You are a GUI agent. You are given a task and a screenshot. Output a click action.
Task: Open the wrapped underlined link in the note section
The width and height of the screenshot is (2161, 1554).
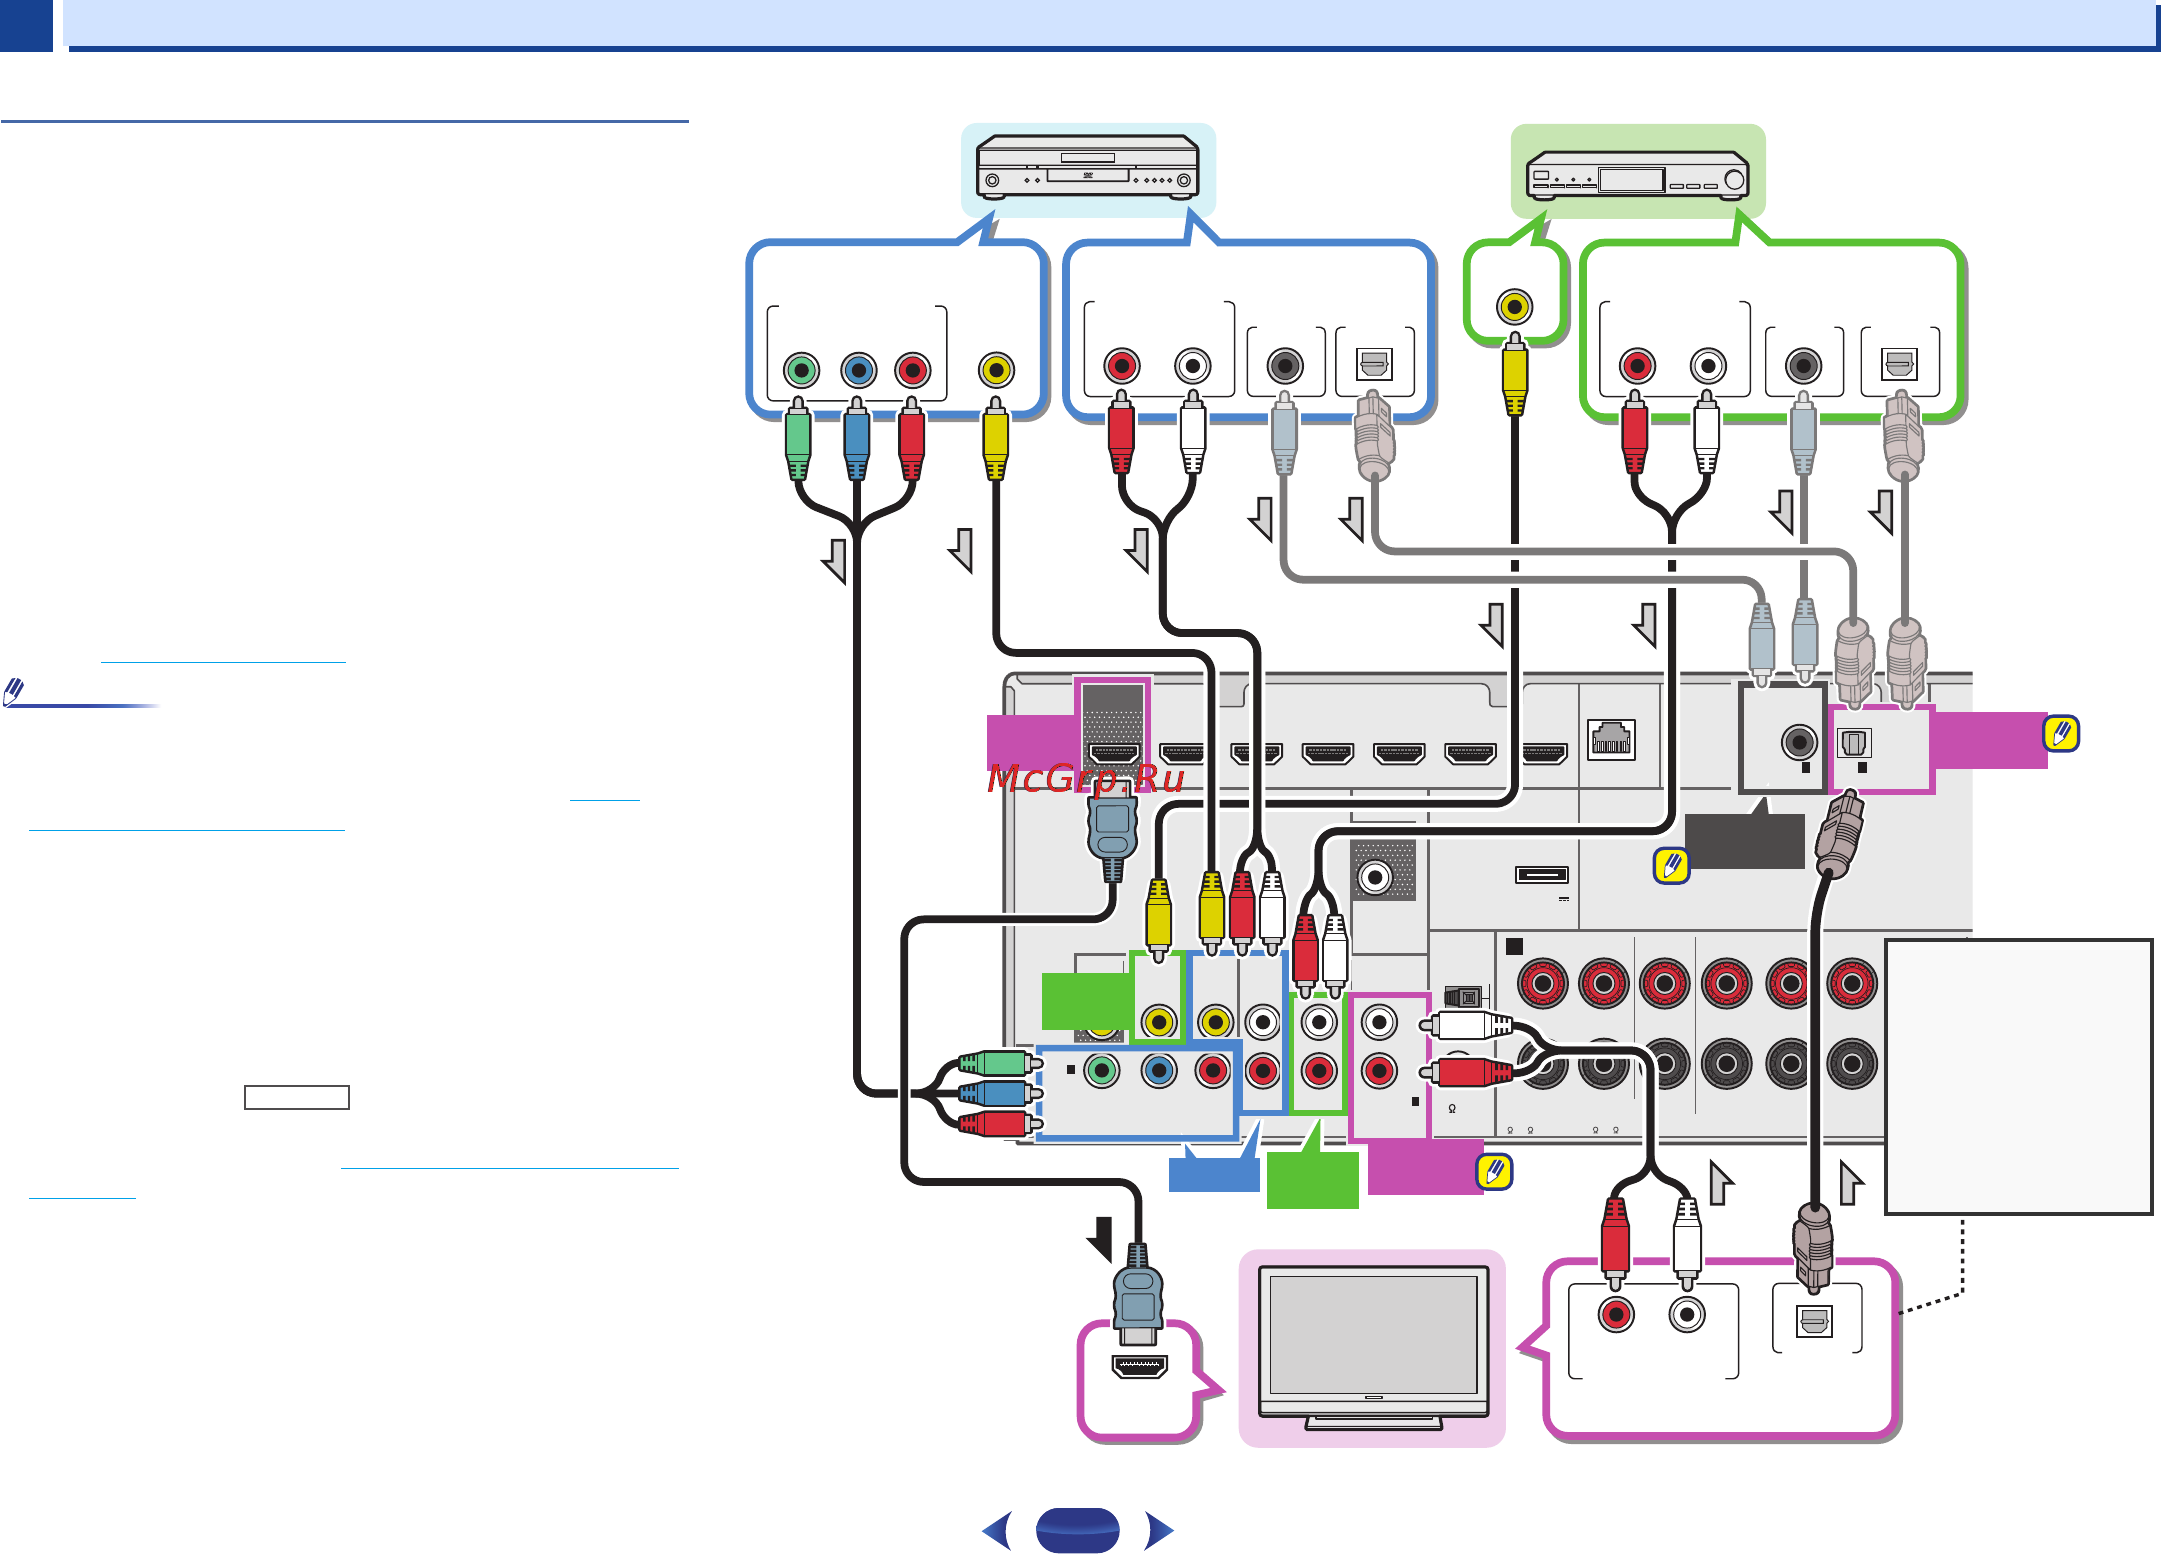tap(187, 829)
